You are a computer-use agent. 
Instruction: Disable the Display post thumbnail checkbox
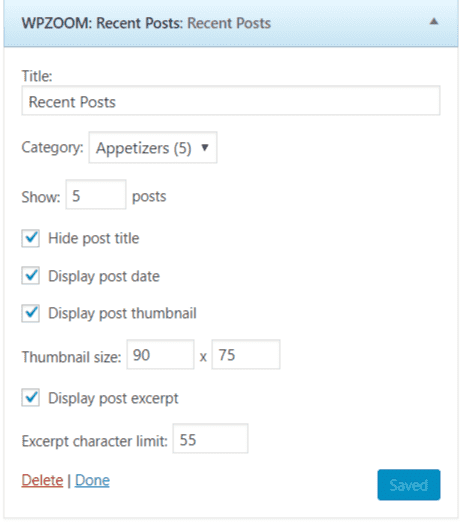[x=31, y=313]
